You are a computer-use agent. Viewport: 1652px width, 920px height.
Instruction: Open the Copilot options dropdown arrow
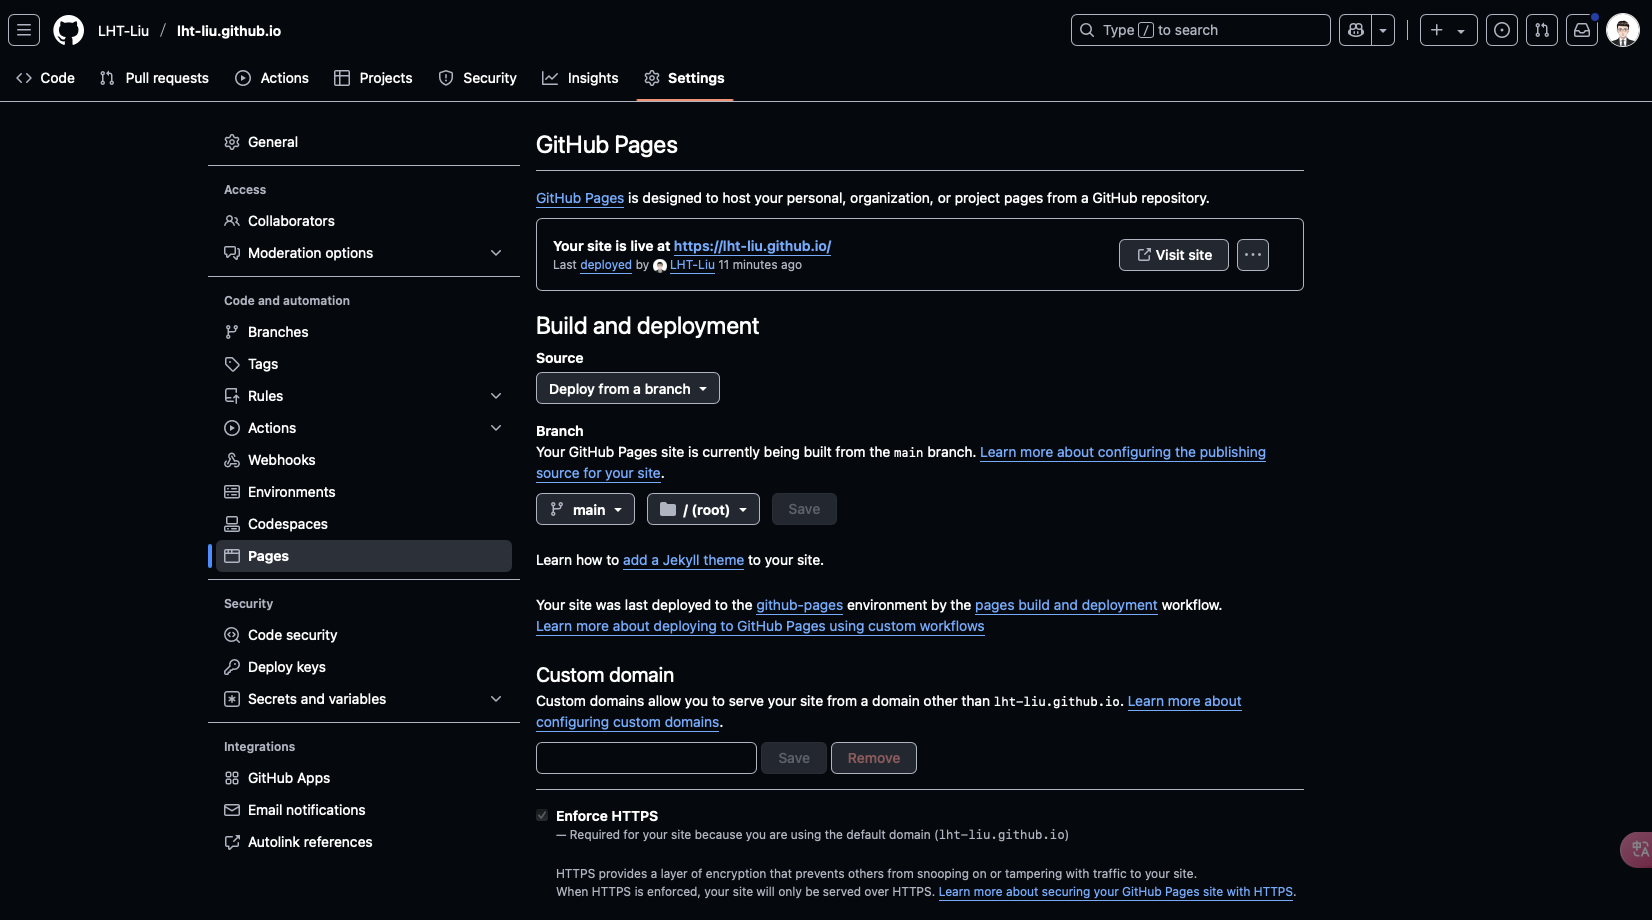(x=1383, y=30)
